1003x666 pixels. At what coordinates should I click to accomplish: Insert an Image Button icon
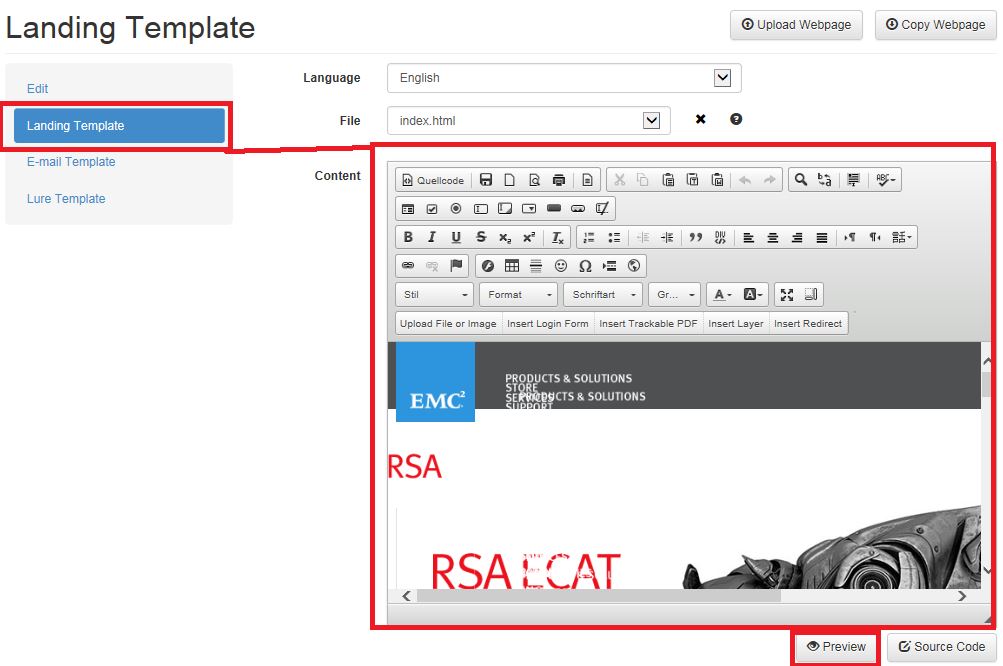[x=578, y=209]
